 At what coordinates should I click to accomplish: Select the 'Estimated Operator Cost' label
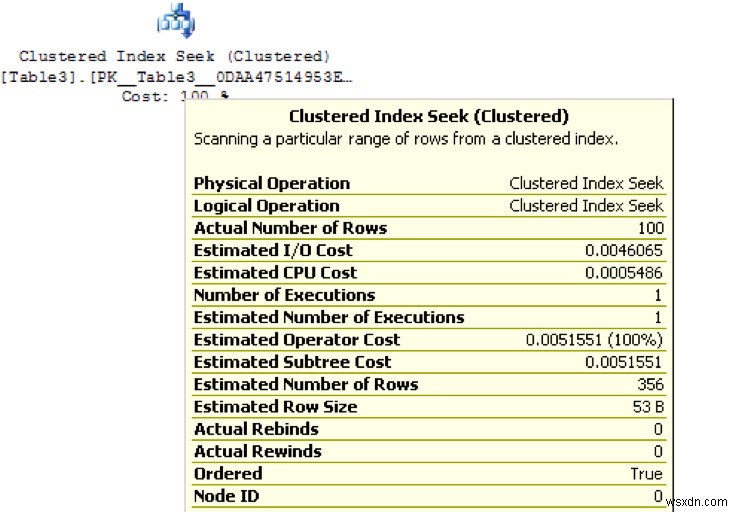pos(297,340)
